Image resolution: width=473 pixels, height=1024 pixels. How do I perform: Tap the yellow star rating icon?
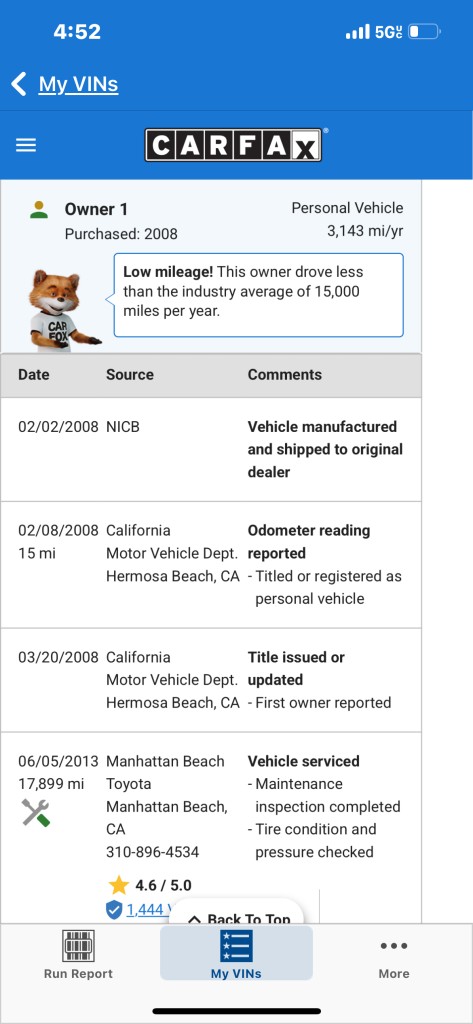pos(119,885)
